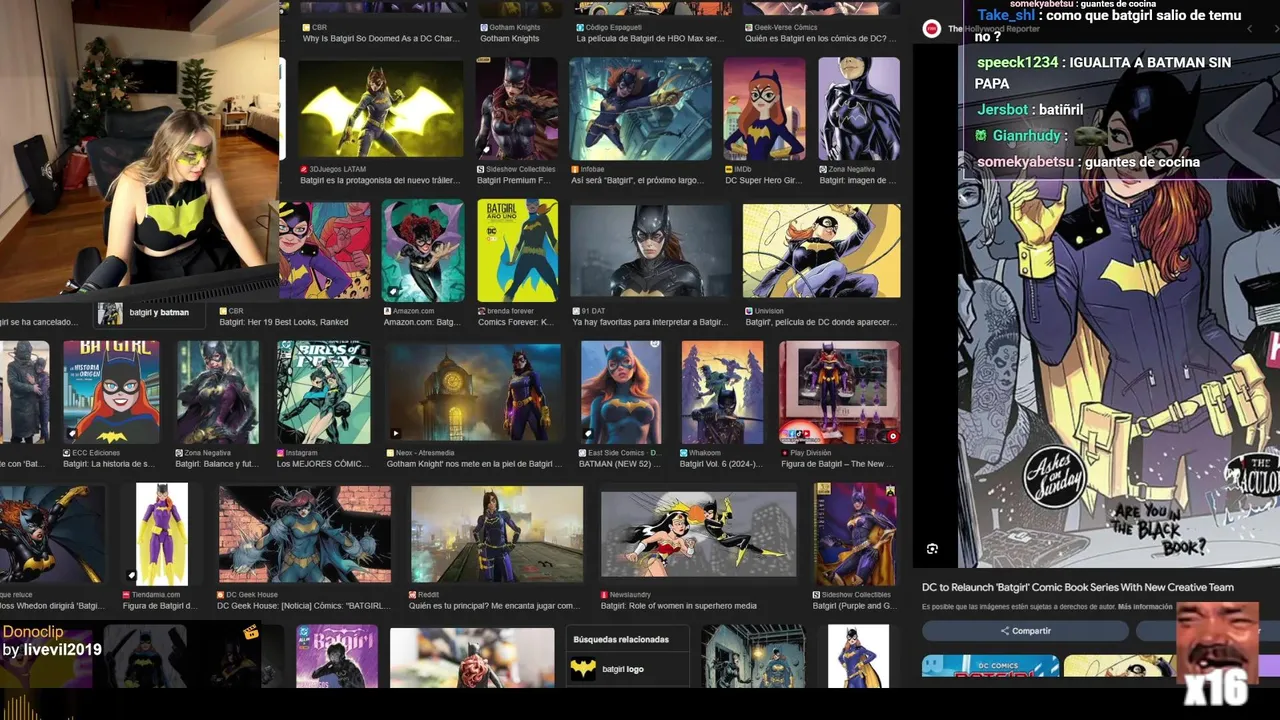Click The Hollywood Reporter source logo icon
Image resolution: width=1280 pixels, height=720 pixels.
click(x=931, y=29)
